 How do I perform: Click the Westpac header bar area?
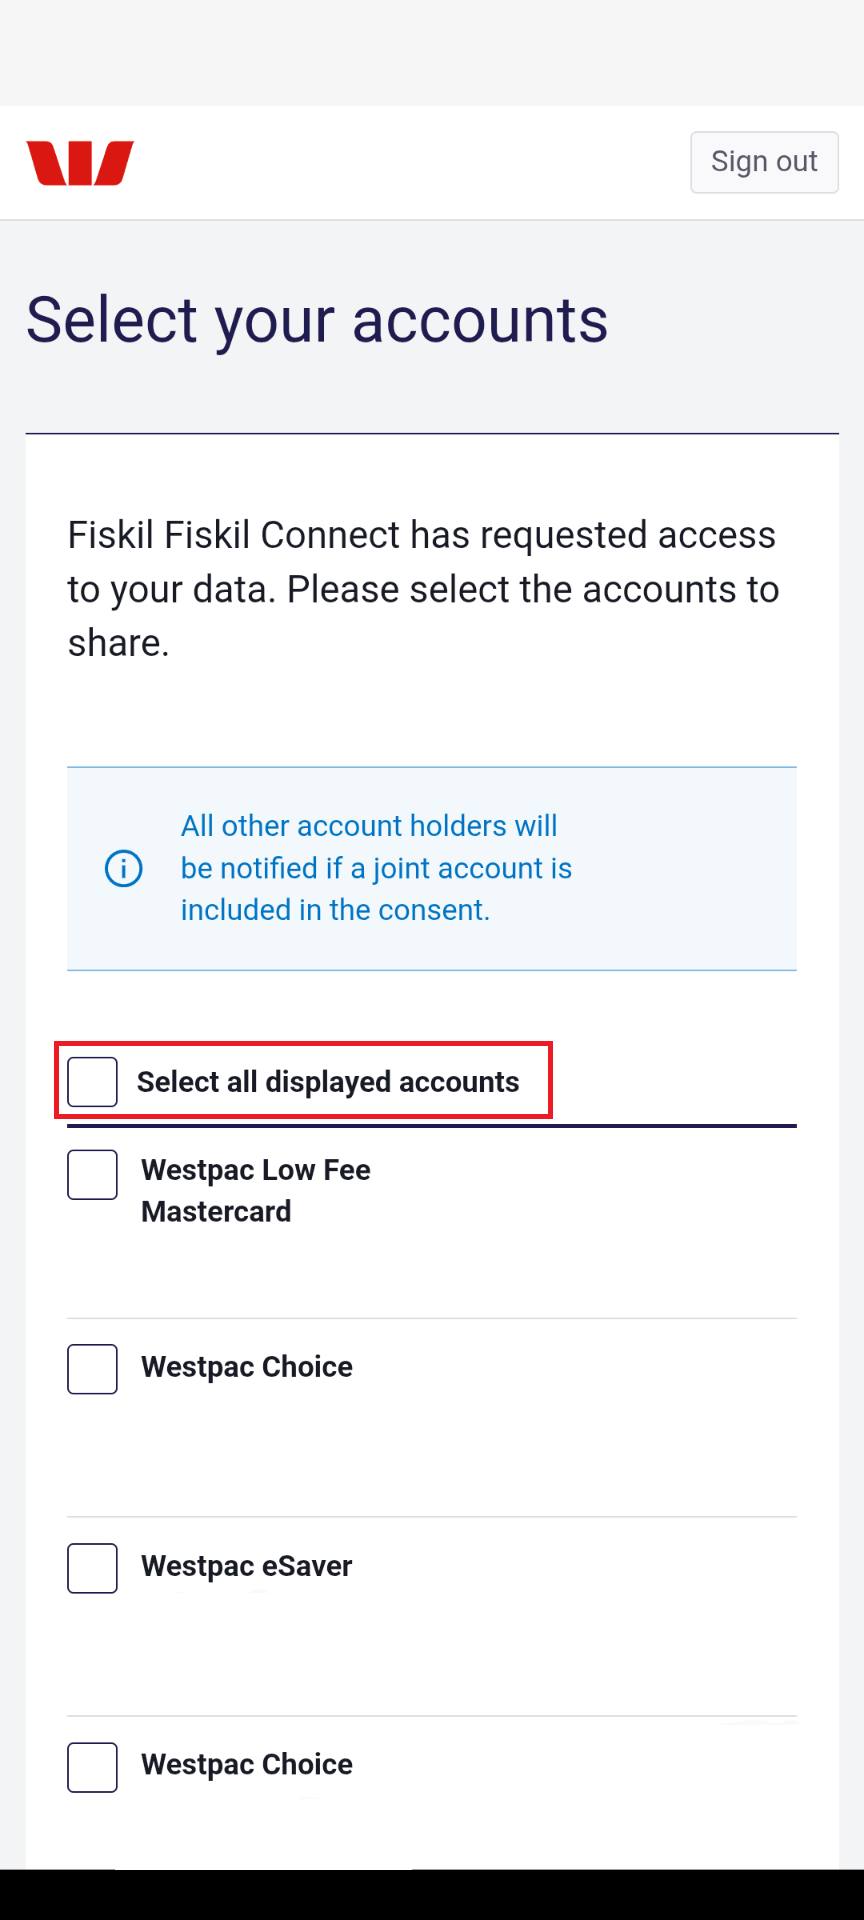coord(432,162)
